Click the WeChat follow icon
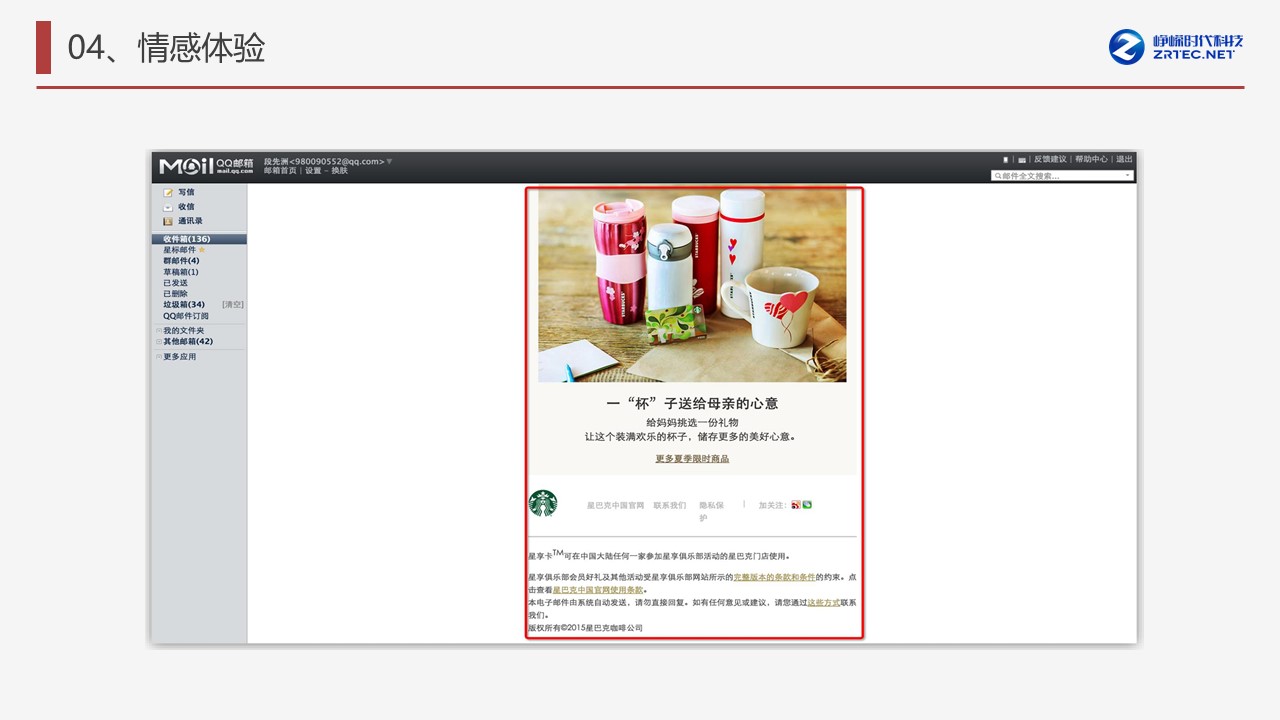Image resolution: width=1280 pixels, height=720 pixels. (807, 505)
